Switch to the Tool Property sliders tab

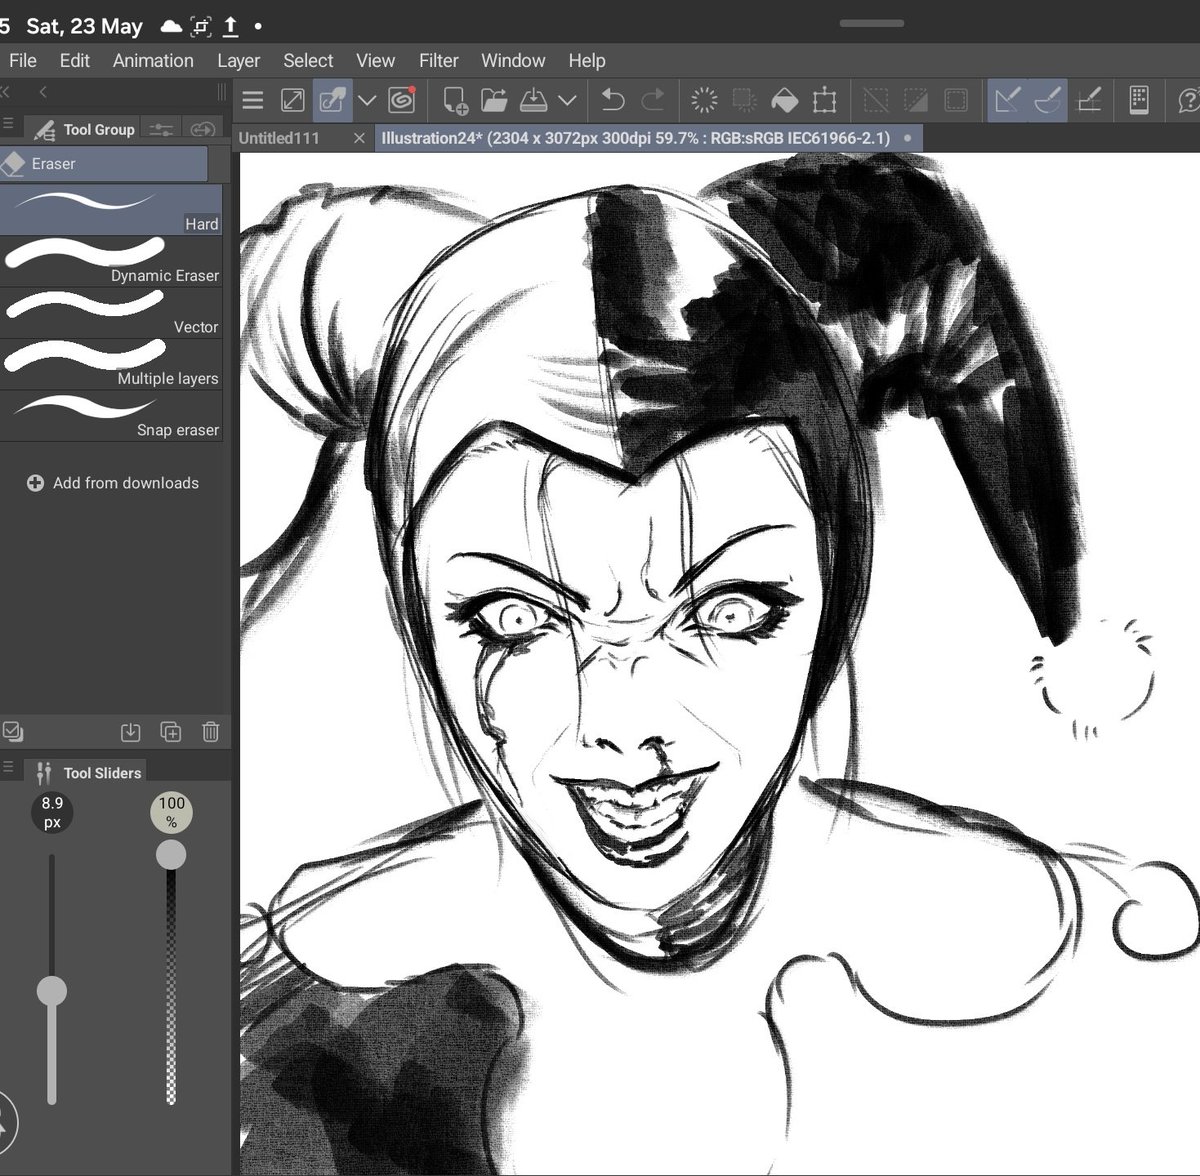161,129
